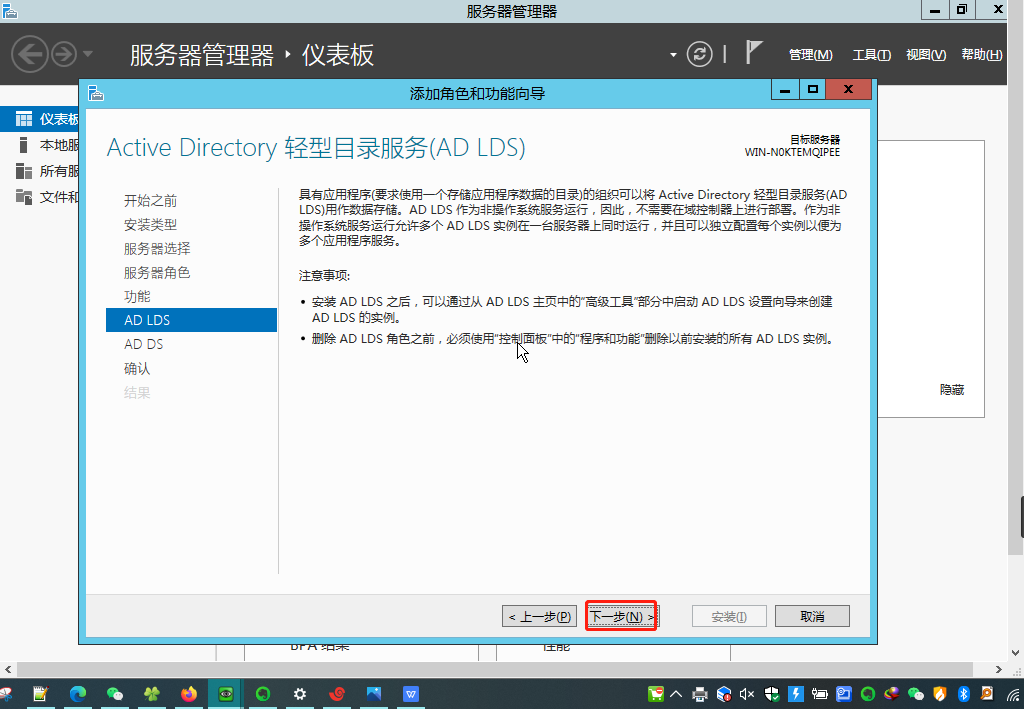Screen dimensions: 1024x709
Task: Go to the 服务器角色 wizard step
Action: click(157, 272)
